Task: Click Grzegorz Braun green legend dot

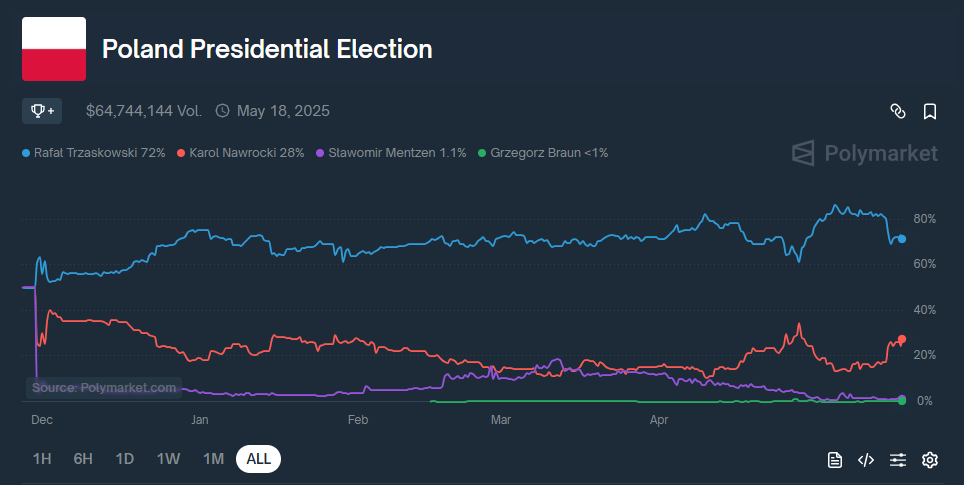Action: click(482, 153)
